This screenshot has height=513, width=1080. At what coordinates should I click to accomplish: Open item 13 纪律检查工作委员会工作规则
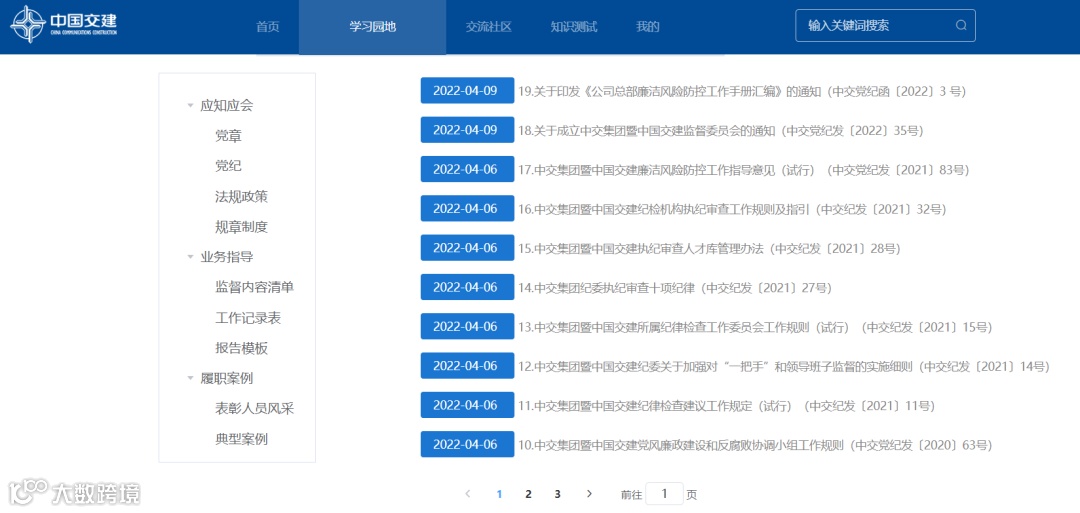[755, 327]
